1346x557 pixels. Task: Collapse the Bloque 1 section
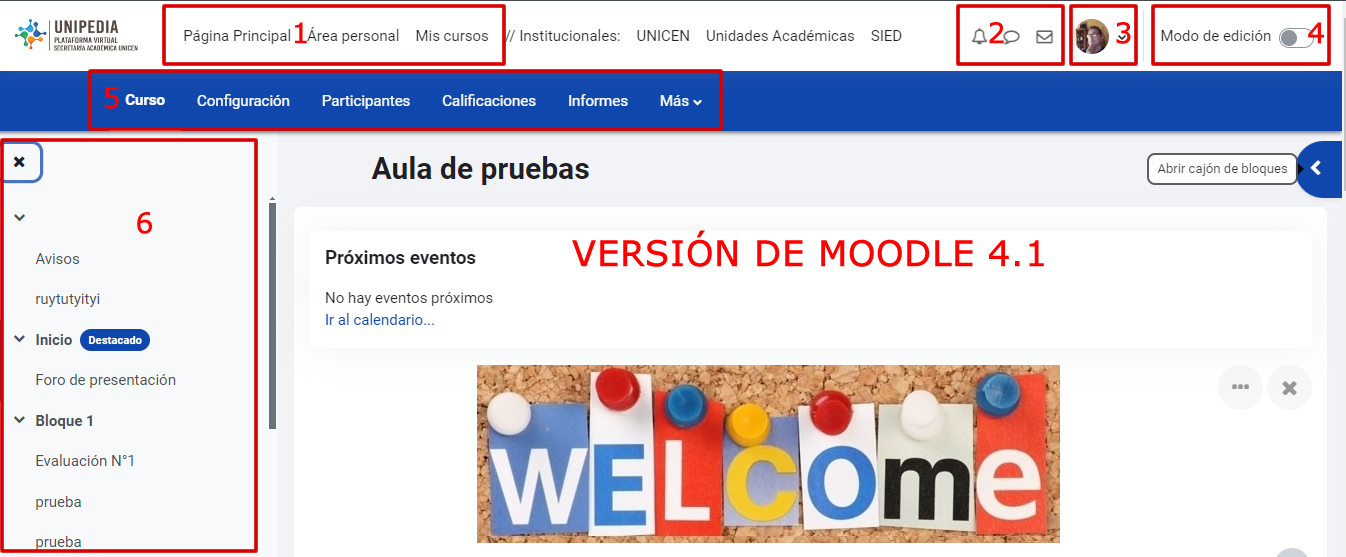coord(19,421)
